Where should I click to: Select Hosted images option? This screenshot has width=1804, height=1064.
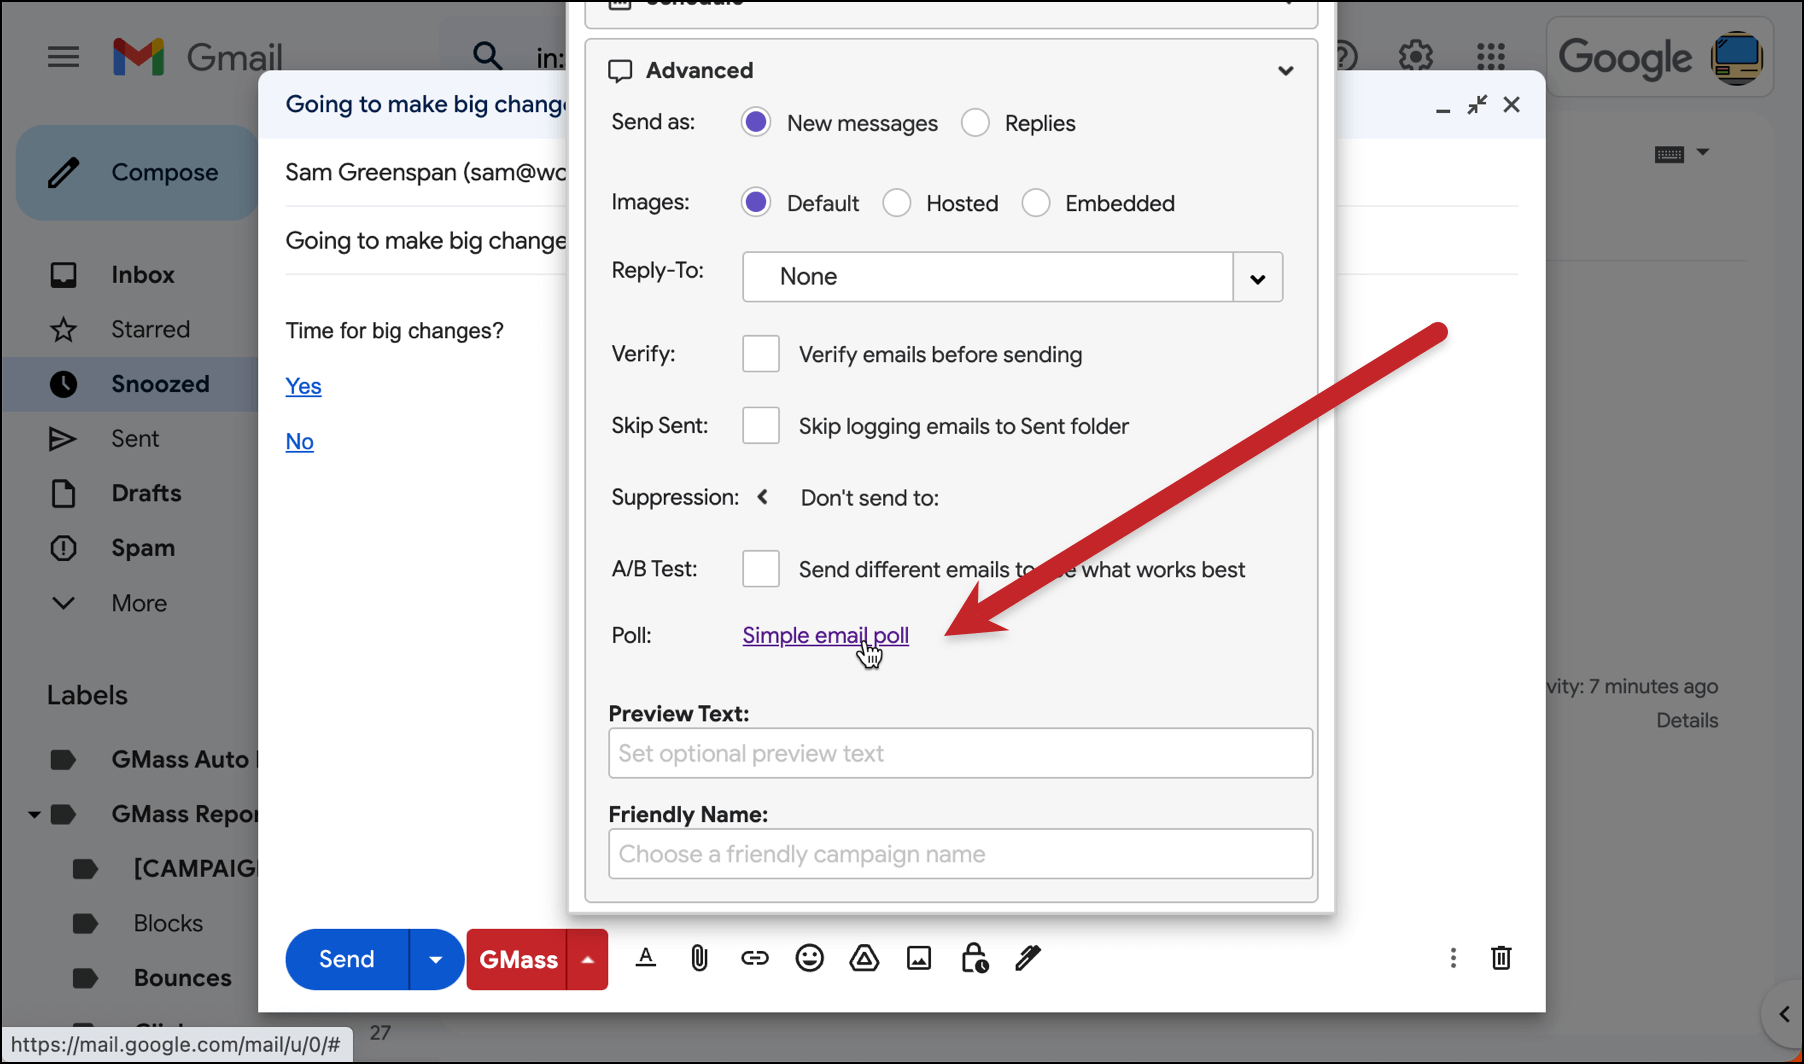896,203
